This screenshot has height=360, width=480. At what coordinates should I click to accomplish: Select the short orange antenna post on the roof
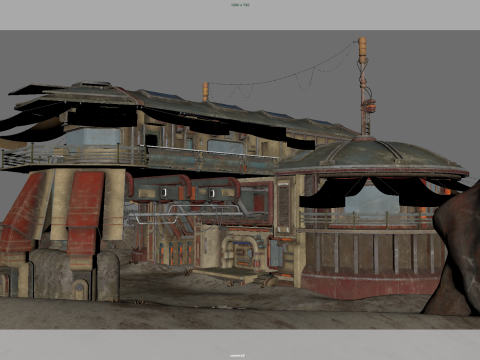pos(205,92)
